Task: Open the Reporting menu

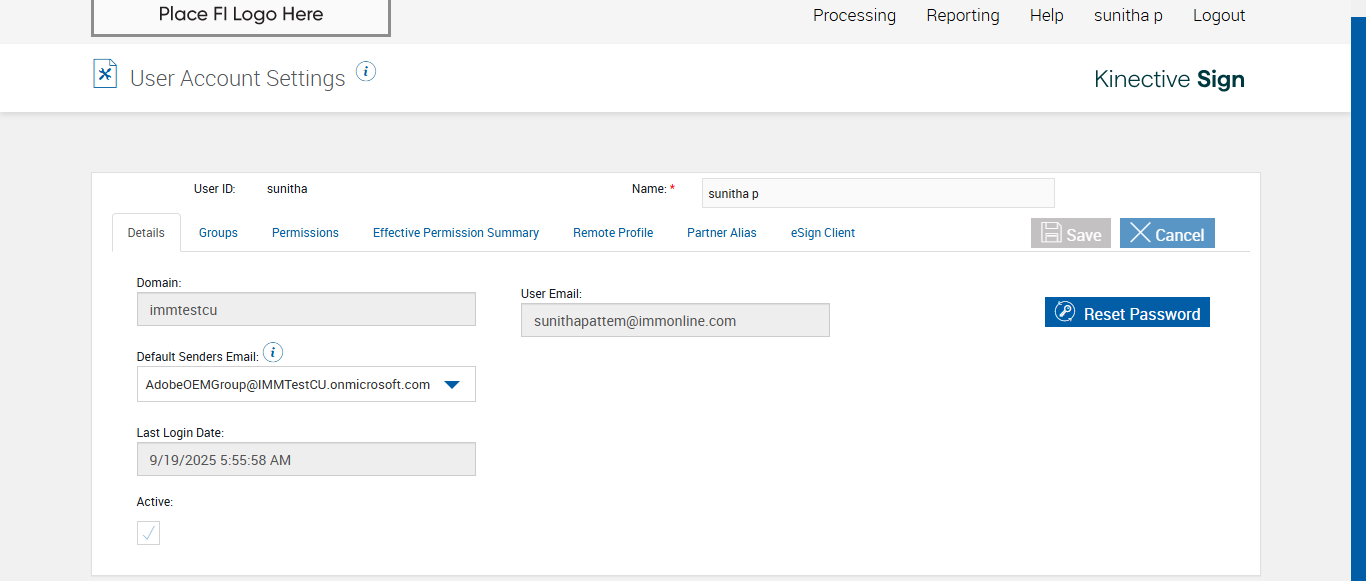Action: click(963, 16)
